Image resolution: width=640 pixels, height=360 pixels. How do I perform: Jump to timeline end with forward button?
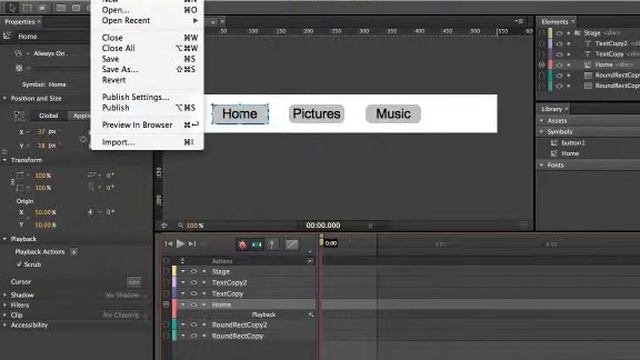pos(192,244)
